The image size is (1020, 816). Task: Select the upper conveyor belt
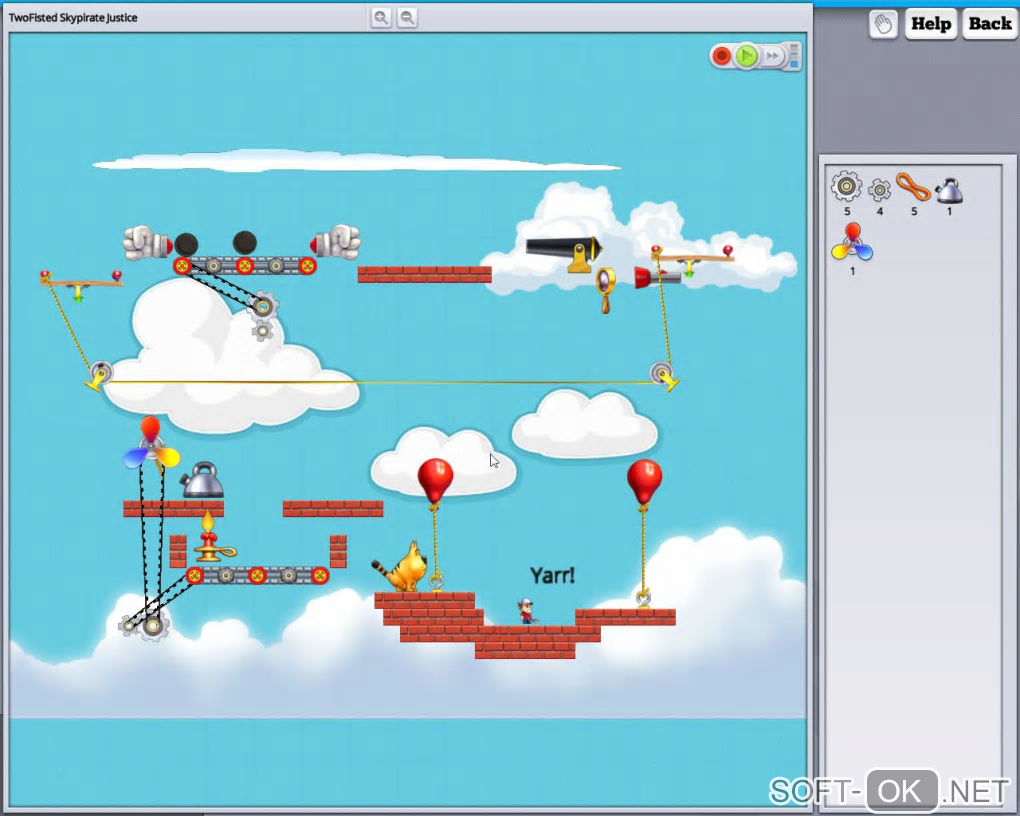(x=245, y=265)
